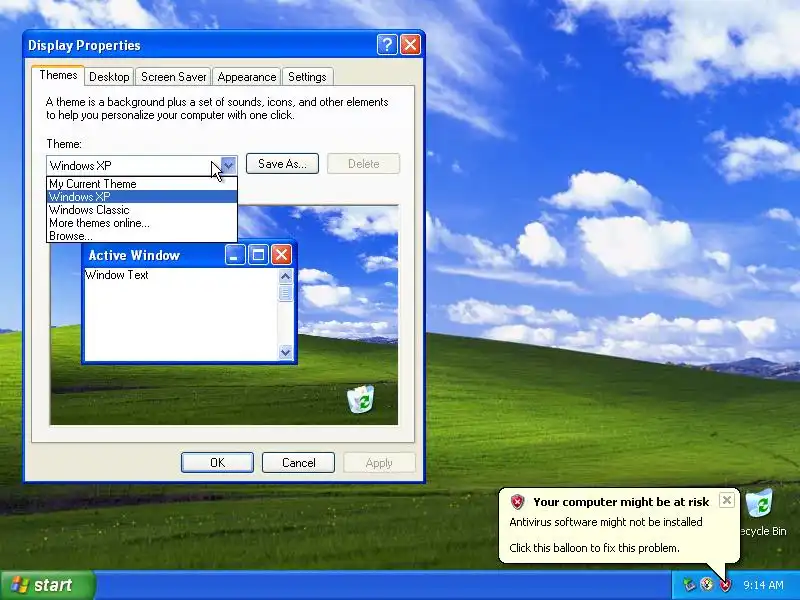800x600 pixels.
Task: Click the Display Properties help question mark icon
Action: [x=387, y=45]
